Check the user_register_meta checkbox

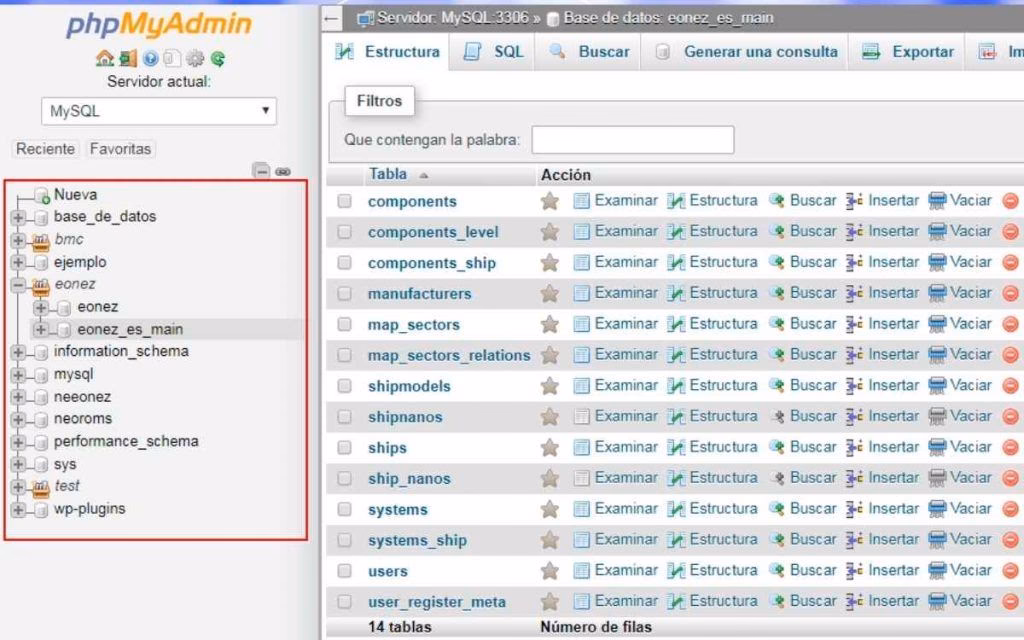coord(344,601)
